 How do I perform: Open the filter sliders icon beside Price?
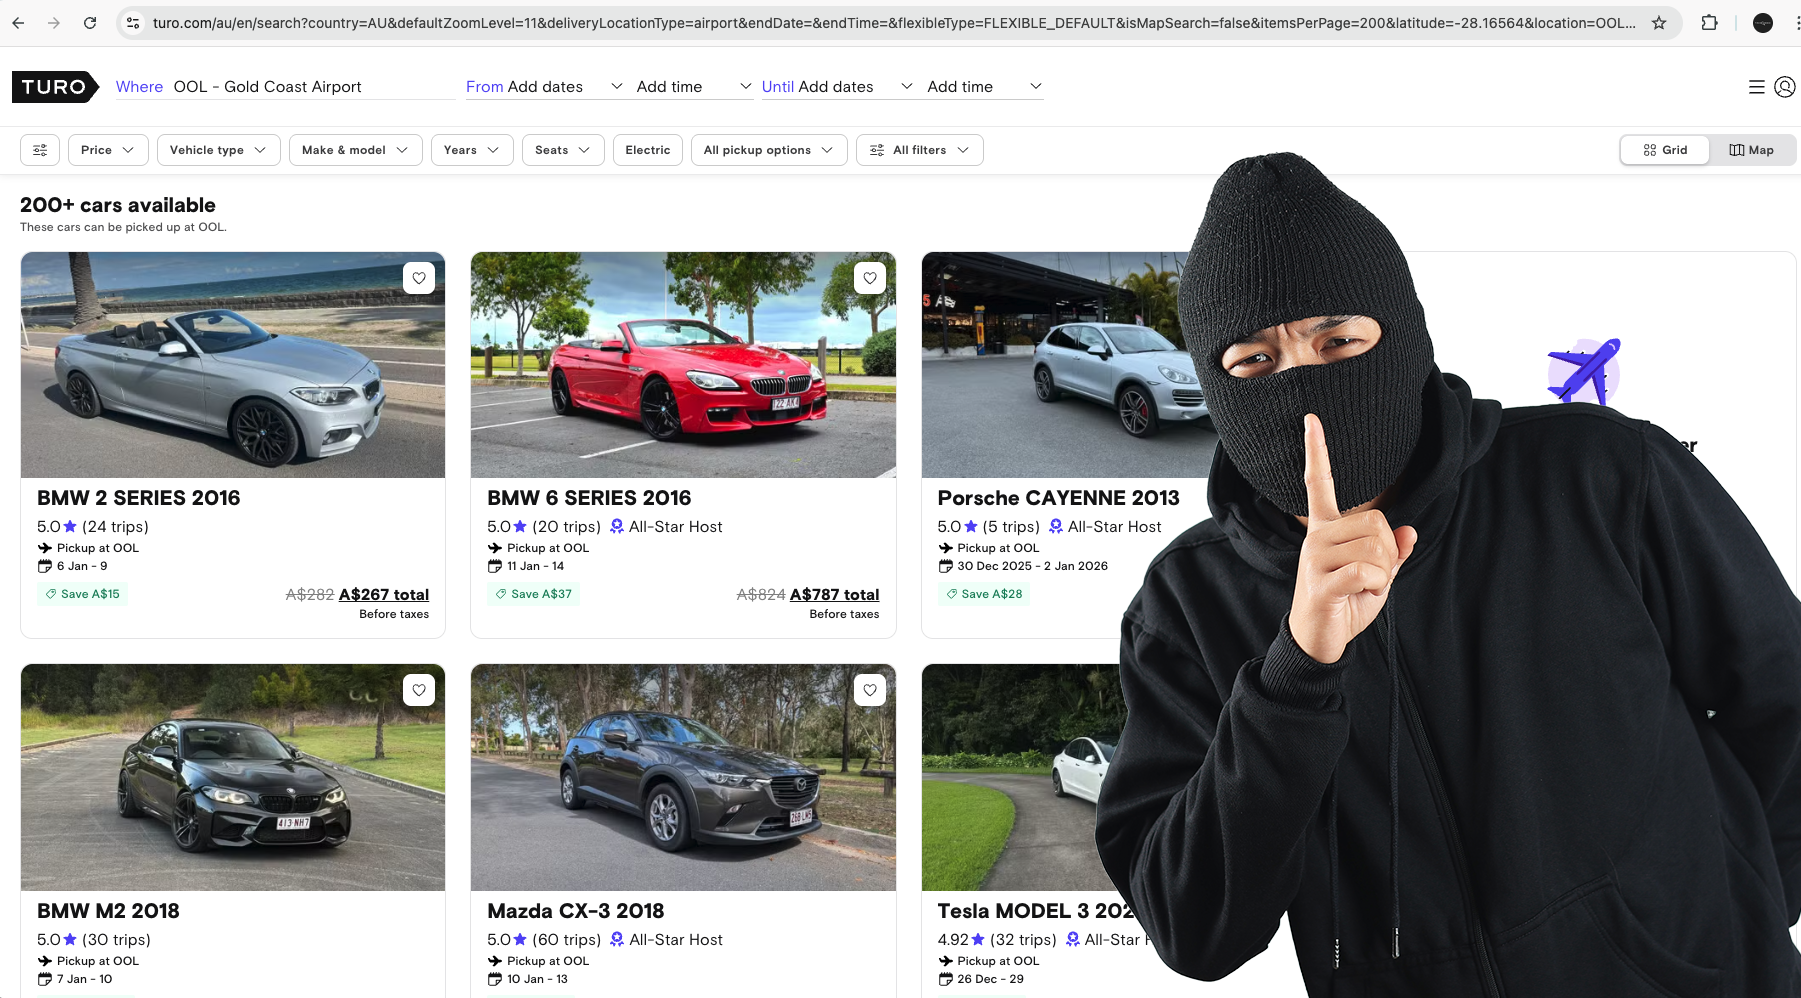point(39,149)
